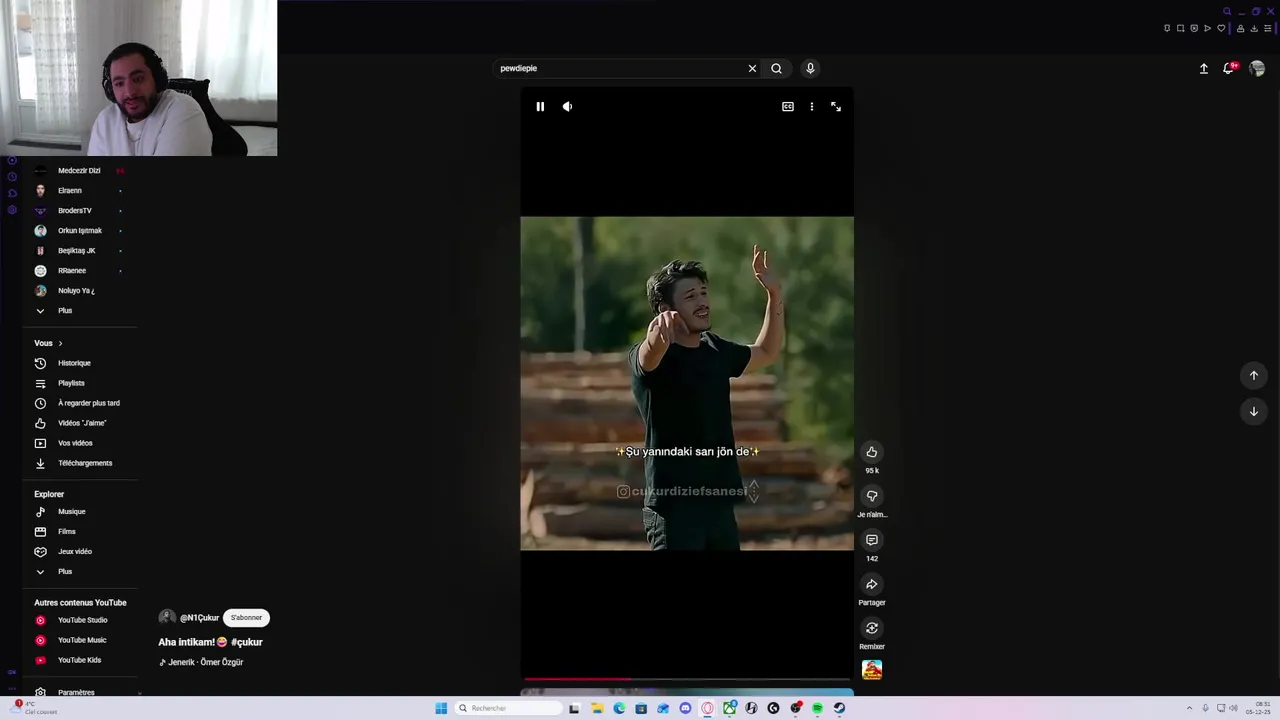Open the account avatar menu
This screenshot has width=1280, height=720.
pyautogui.click(x=1257, y=68)
